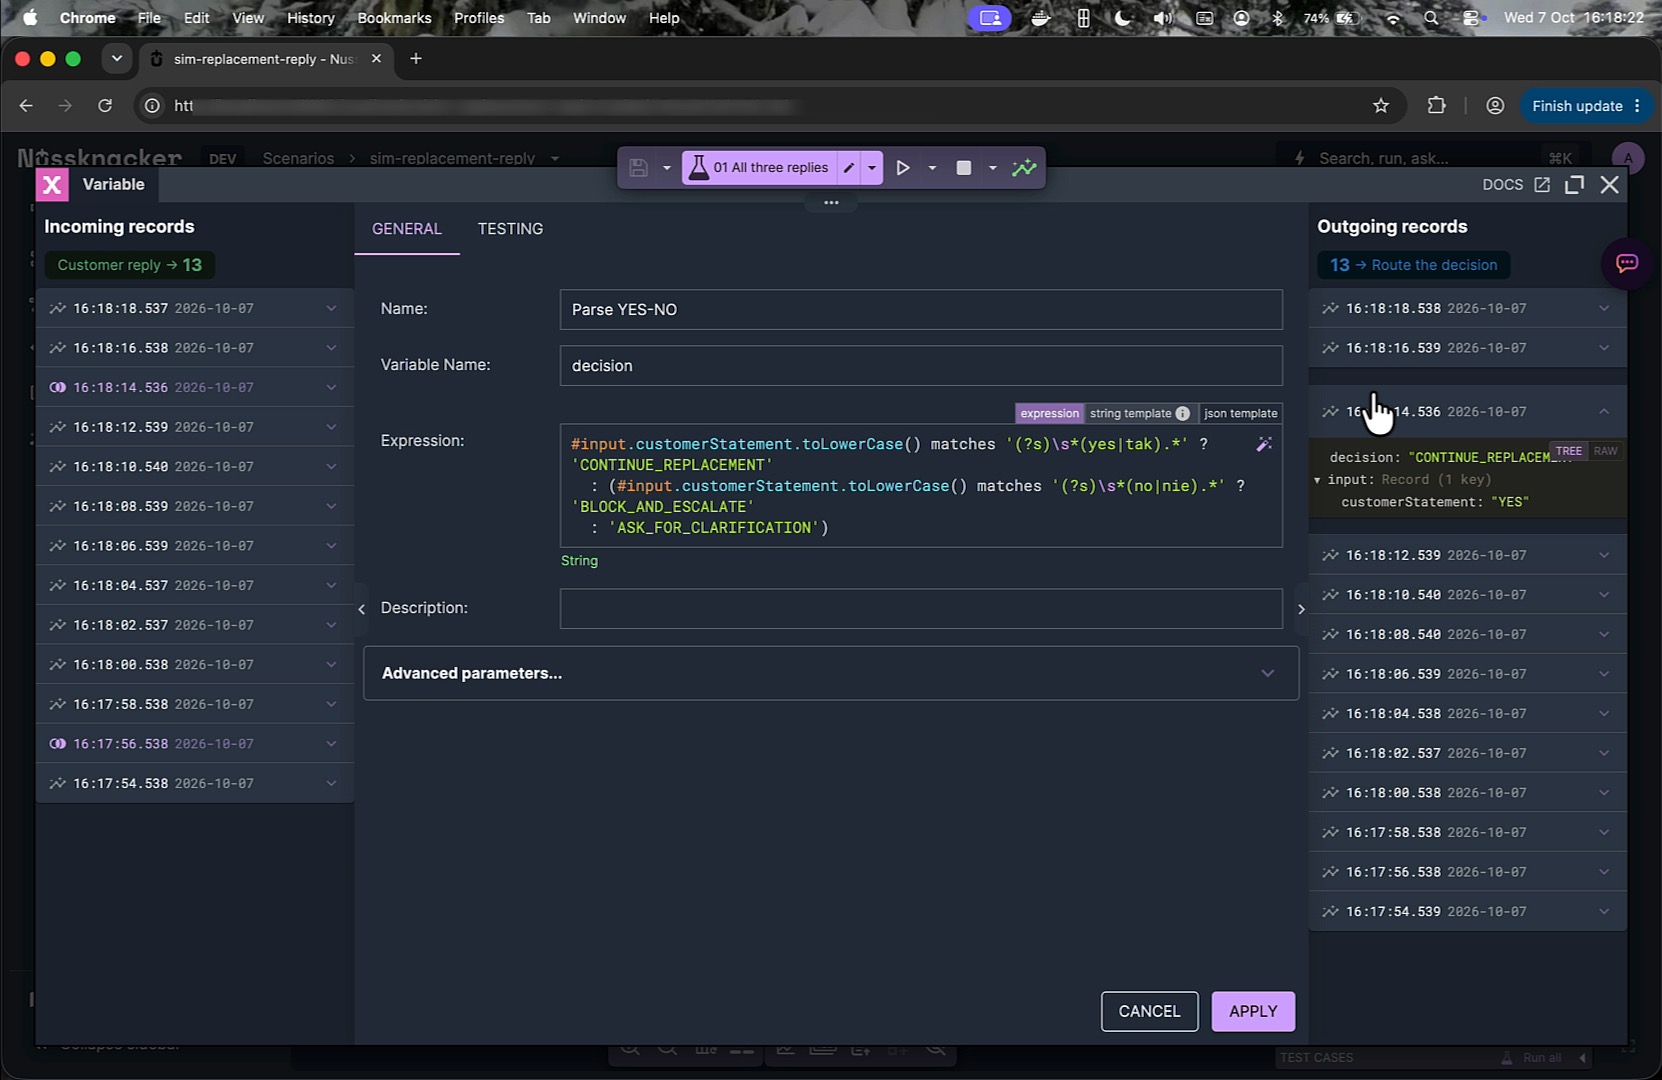Click the save scenario floppy icon
1662x1080 pixels.
tap(638, 168)
